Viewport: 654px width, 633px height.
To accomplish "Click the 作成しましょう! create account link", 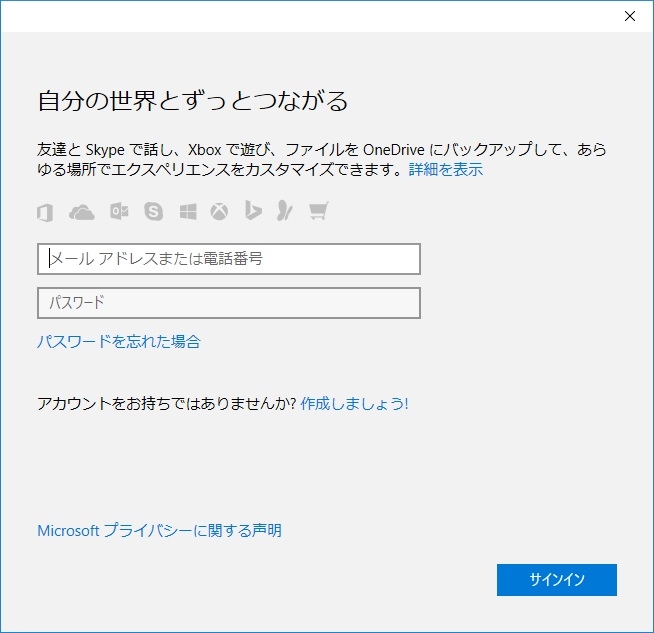I will [x=354, y=404].
